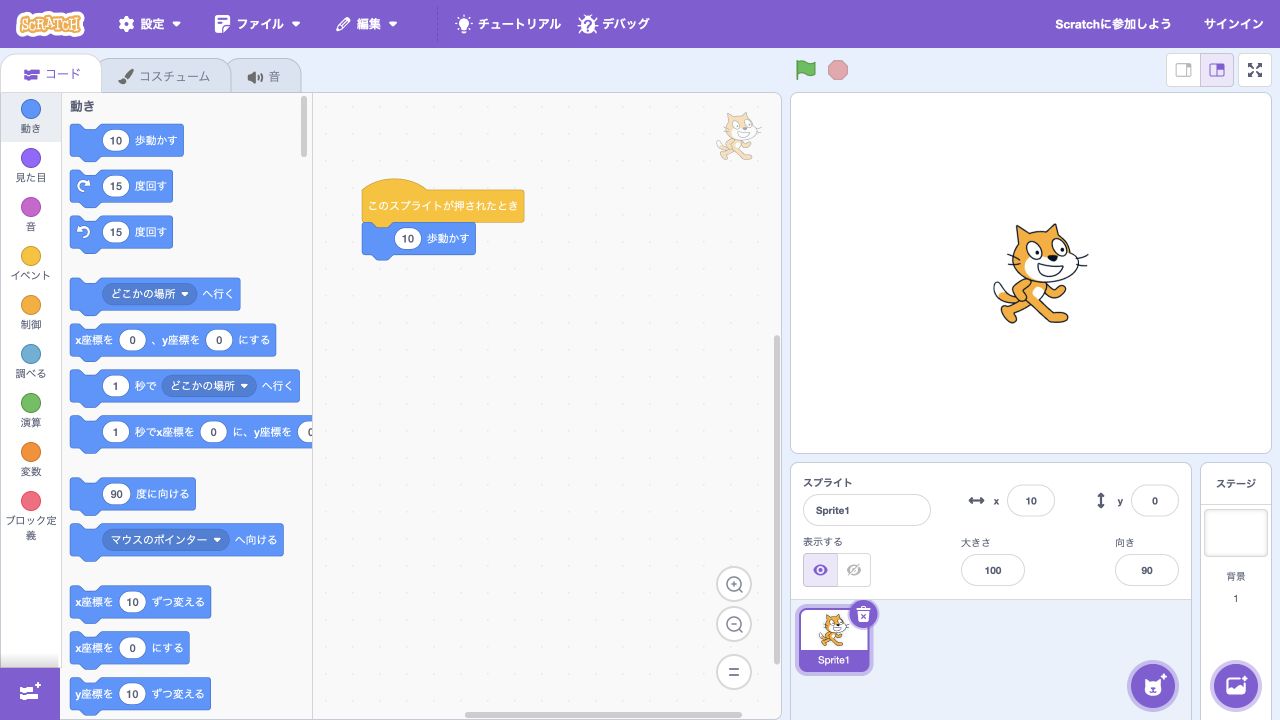The width and height of the screenshot is (1280, 720).
Task: Edit the 向き direction field
Action: tap(1147, 570)
